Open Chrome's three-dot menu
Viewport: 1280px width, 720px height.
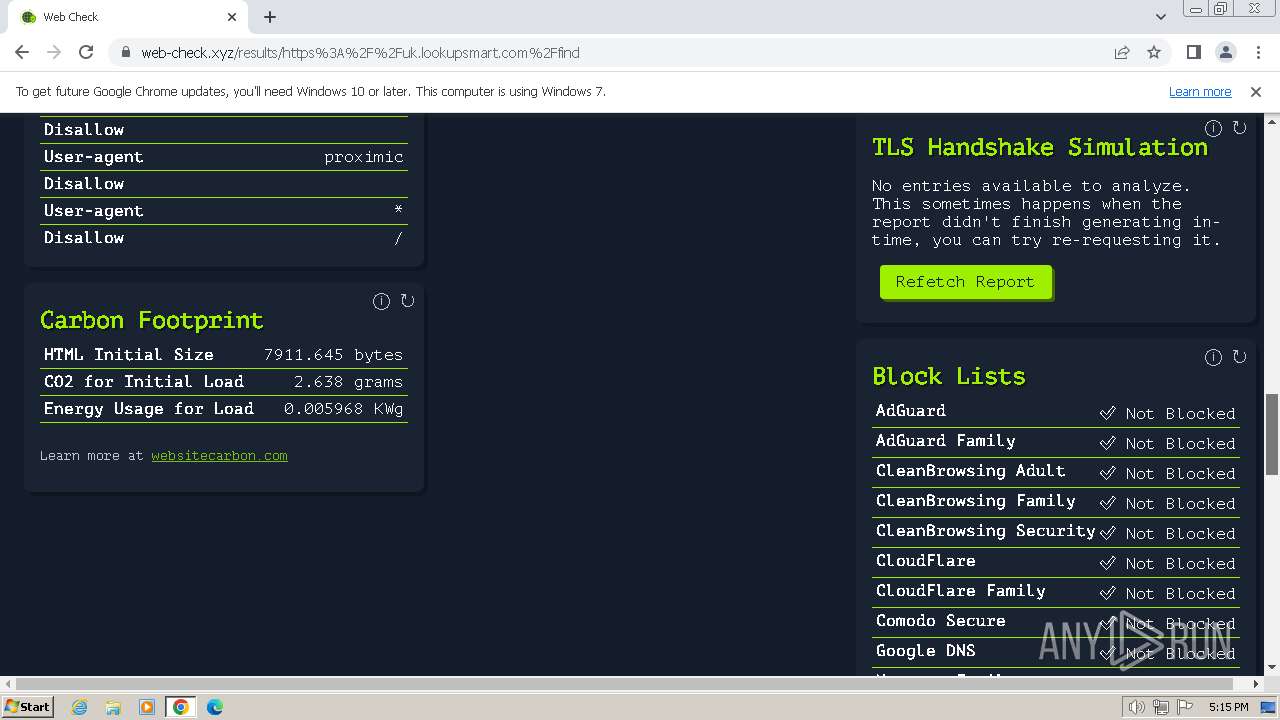pos(1256,52)
